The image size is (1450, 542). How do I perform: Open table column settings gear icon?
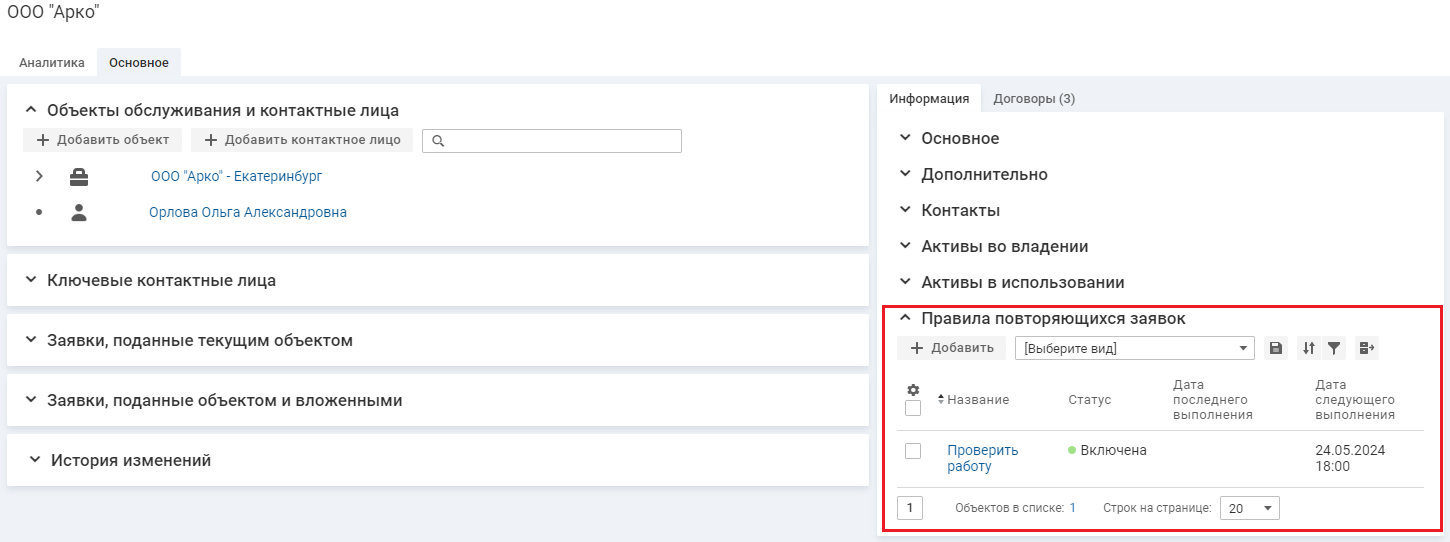point(912,390)
